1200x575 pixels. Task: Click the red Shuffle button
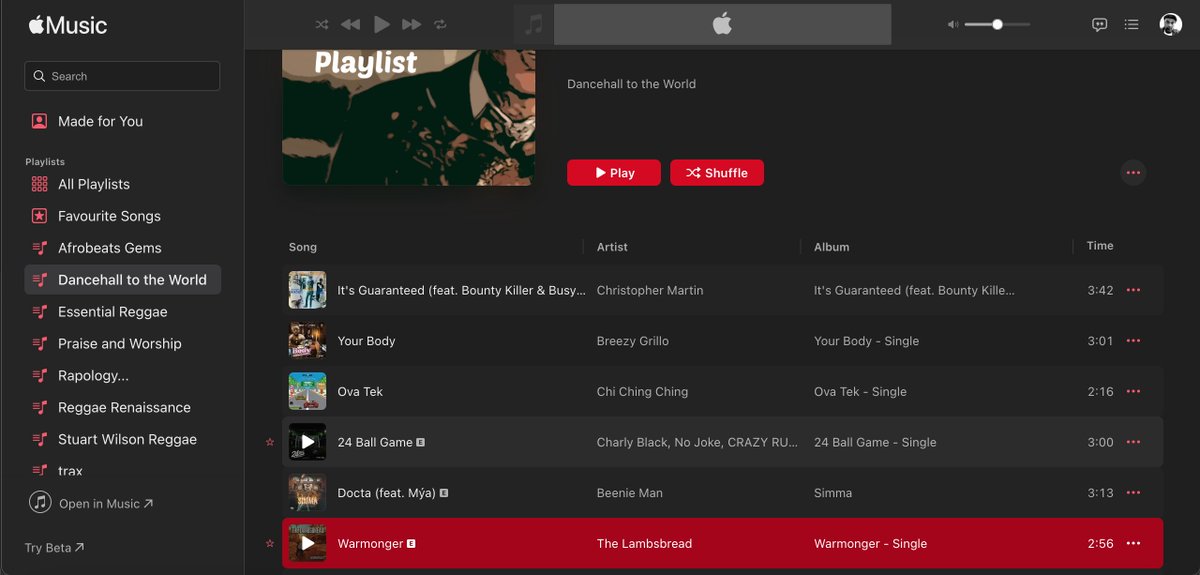click(717, 173)
